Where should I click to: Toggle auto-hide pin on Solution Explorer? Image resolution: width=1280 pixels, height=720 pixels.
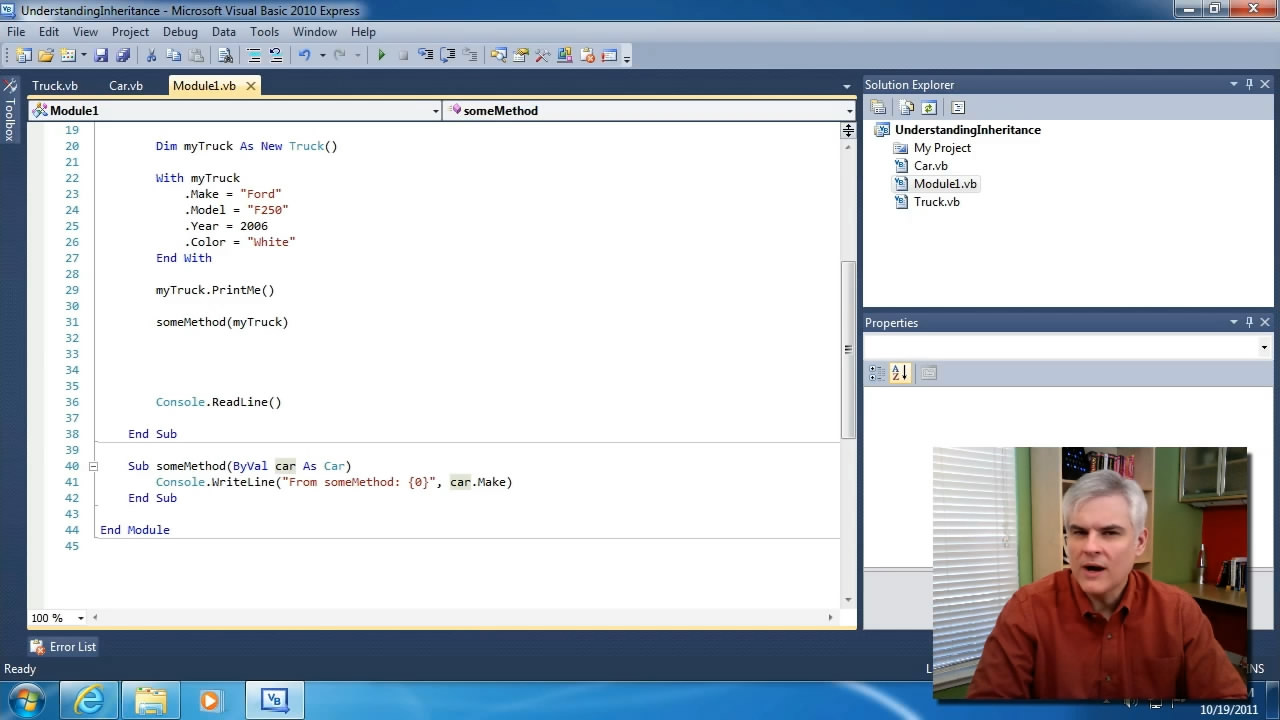coord(1249,85)
